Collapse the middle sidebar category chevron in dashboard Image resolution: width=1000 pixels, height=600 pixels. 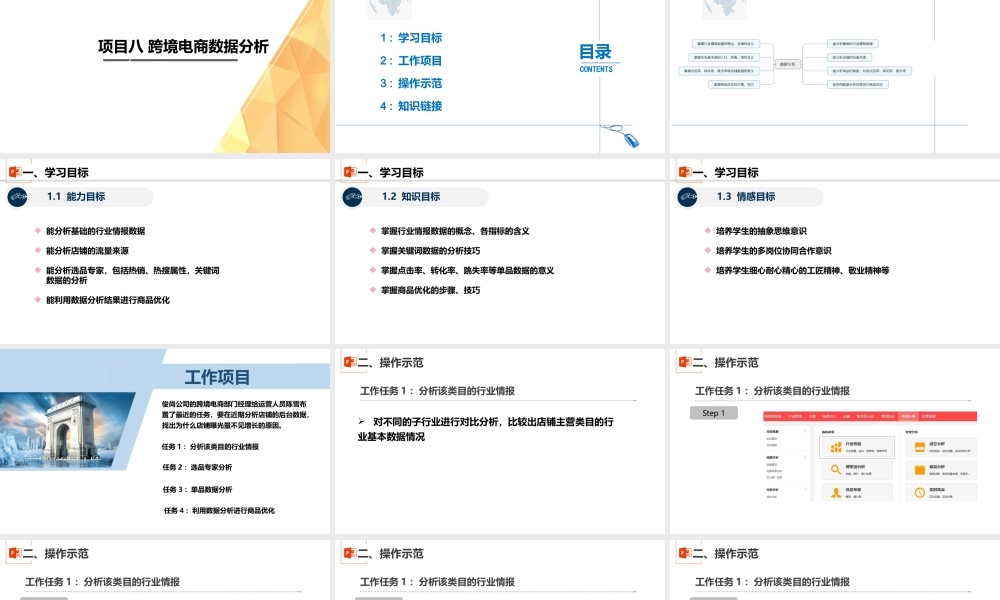click(x=805, y=458)
